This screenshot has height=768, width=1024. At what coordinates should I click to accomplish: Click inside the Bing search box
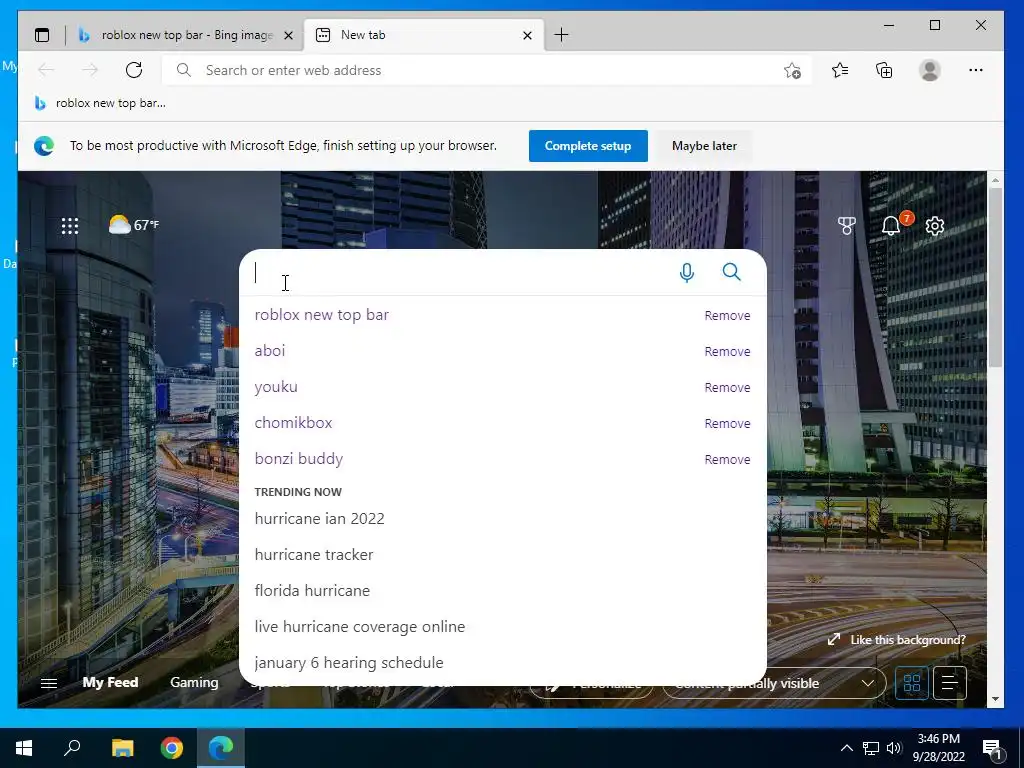click(457, 272)
